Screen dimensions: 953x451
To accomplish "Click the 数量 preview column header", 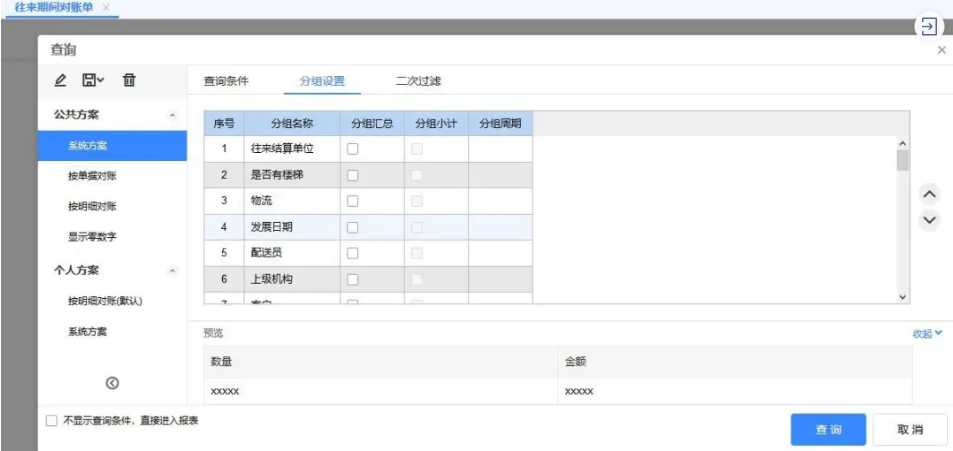I will 380,362.
